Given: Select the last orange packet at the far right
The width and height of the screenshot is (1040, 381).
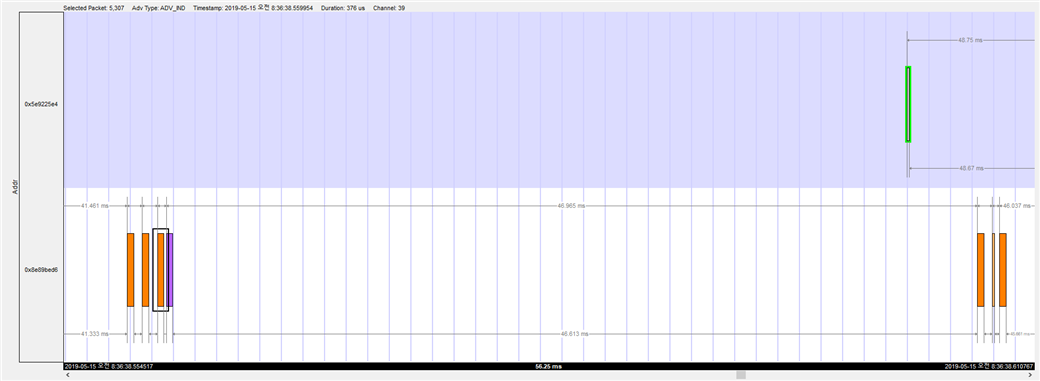Looking at the screenshot, I should tap(1003, 269).
